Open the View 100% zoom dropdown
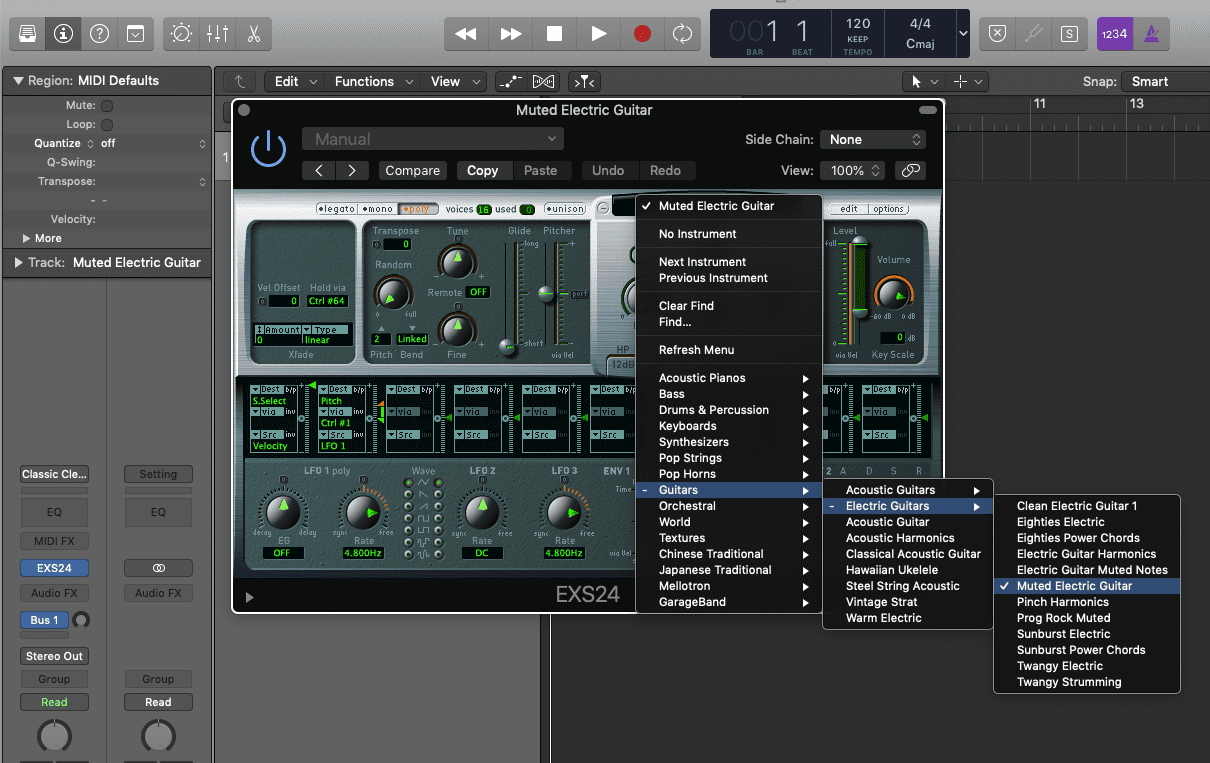 (x=853, y=170)
